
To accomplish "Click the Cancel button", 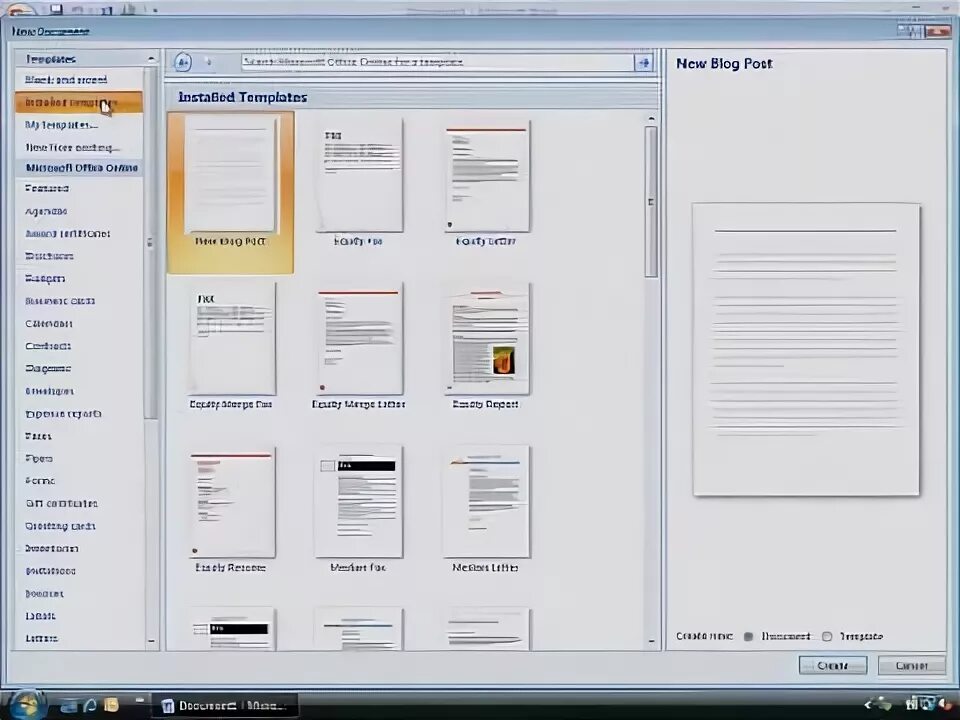I will tap(912, 666).
